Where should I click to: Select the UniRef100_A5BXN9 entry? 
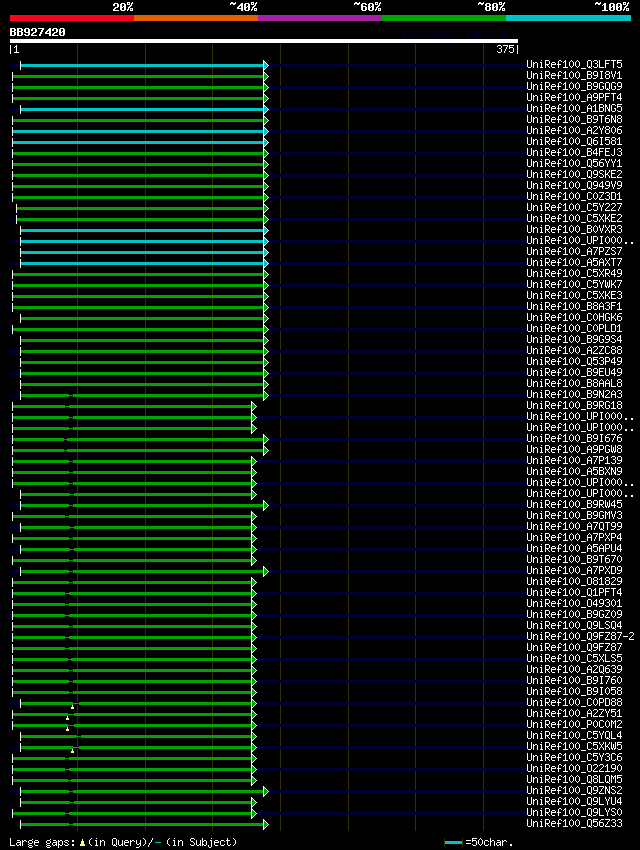(x=574, y=472)
